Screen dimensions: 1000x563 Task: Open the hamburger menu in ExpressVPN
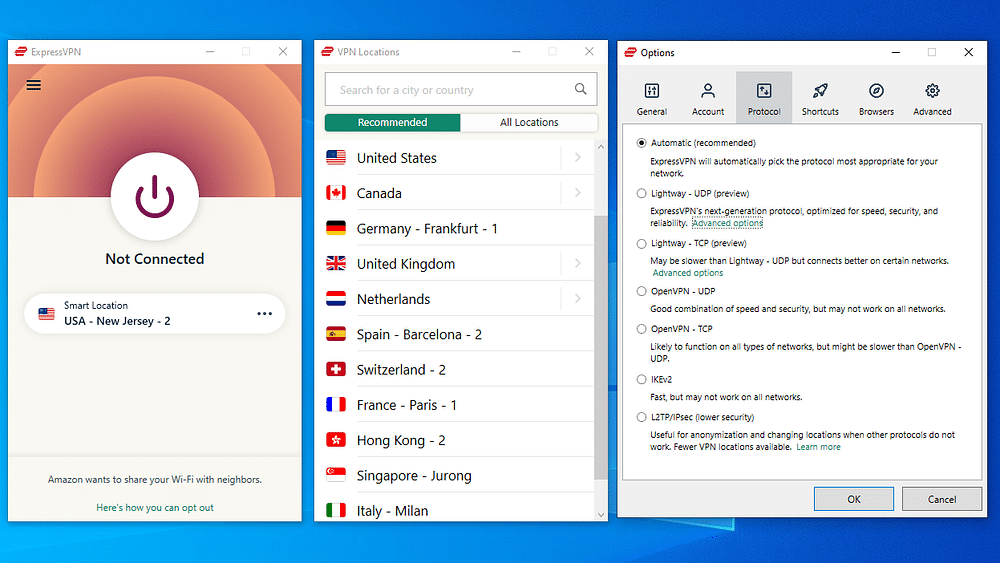34,85
